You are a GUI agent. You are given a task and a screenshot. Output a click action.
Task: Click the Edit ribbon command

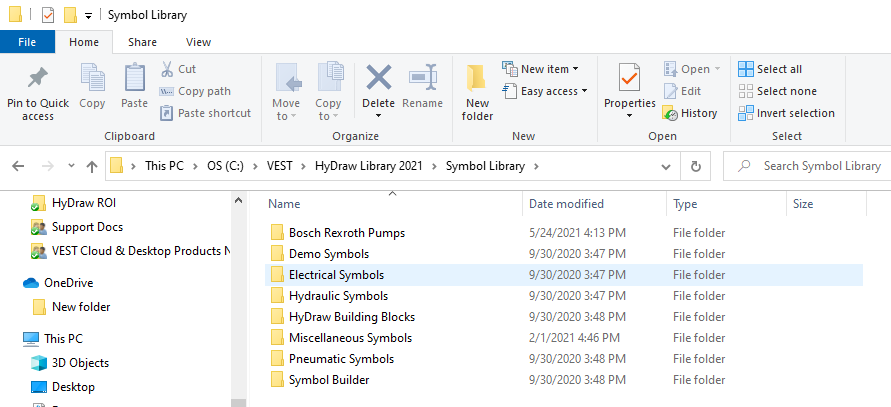[682, 91]
